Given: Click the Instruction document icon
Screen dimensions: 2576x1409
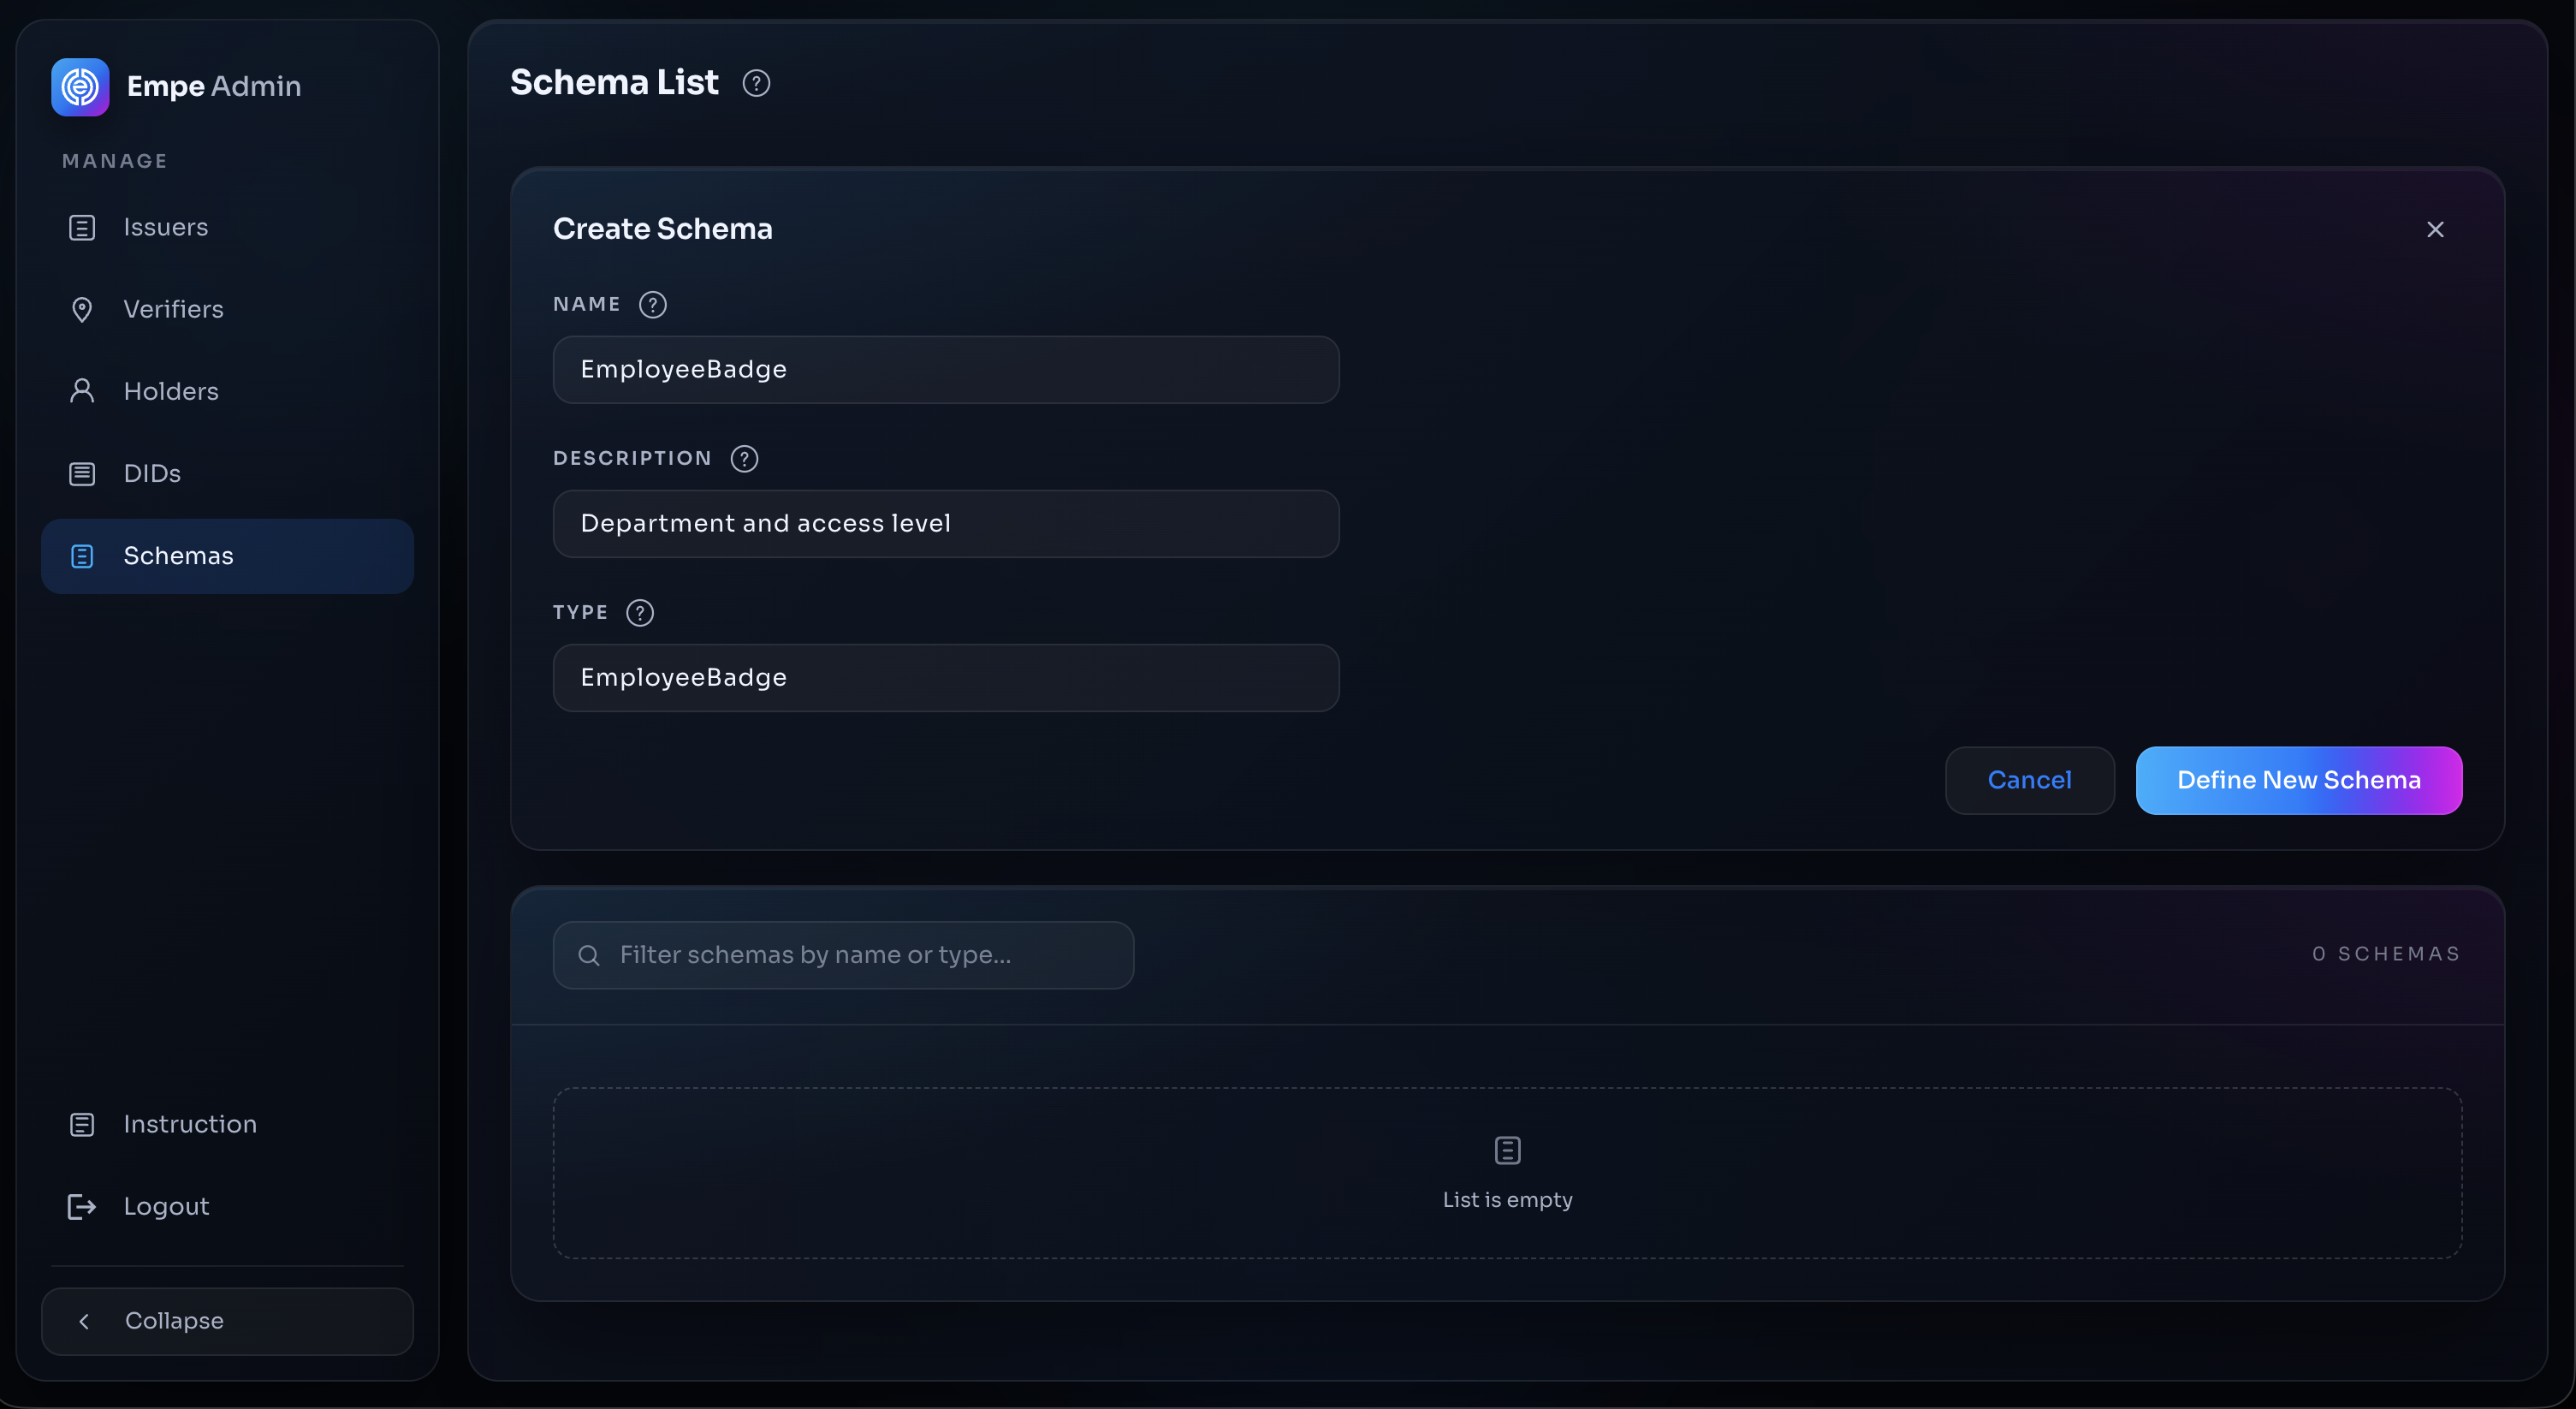Looking at the screenshot, I should click(82, 1125).
